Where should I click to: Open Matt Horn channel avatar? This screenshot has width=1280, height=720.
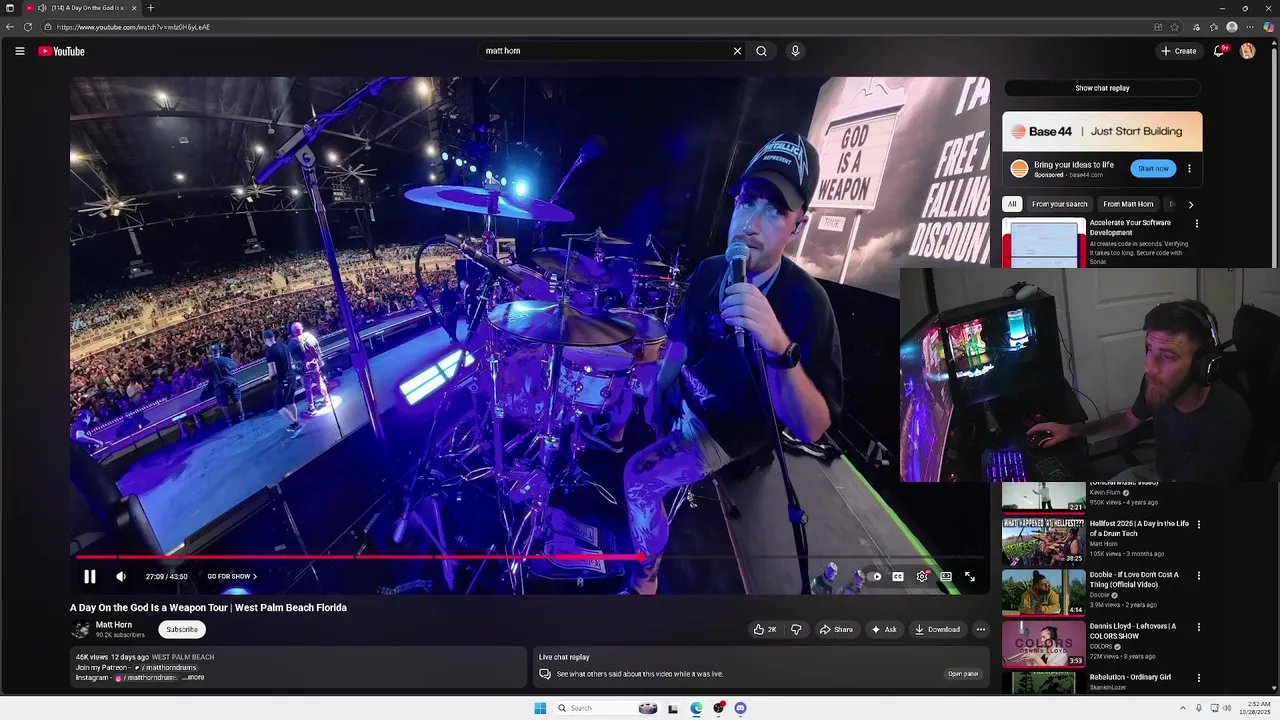pyautogui.click(x=80, y=629)
